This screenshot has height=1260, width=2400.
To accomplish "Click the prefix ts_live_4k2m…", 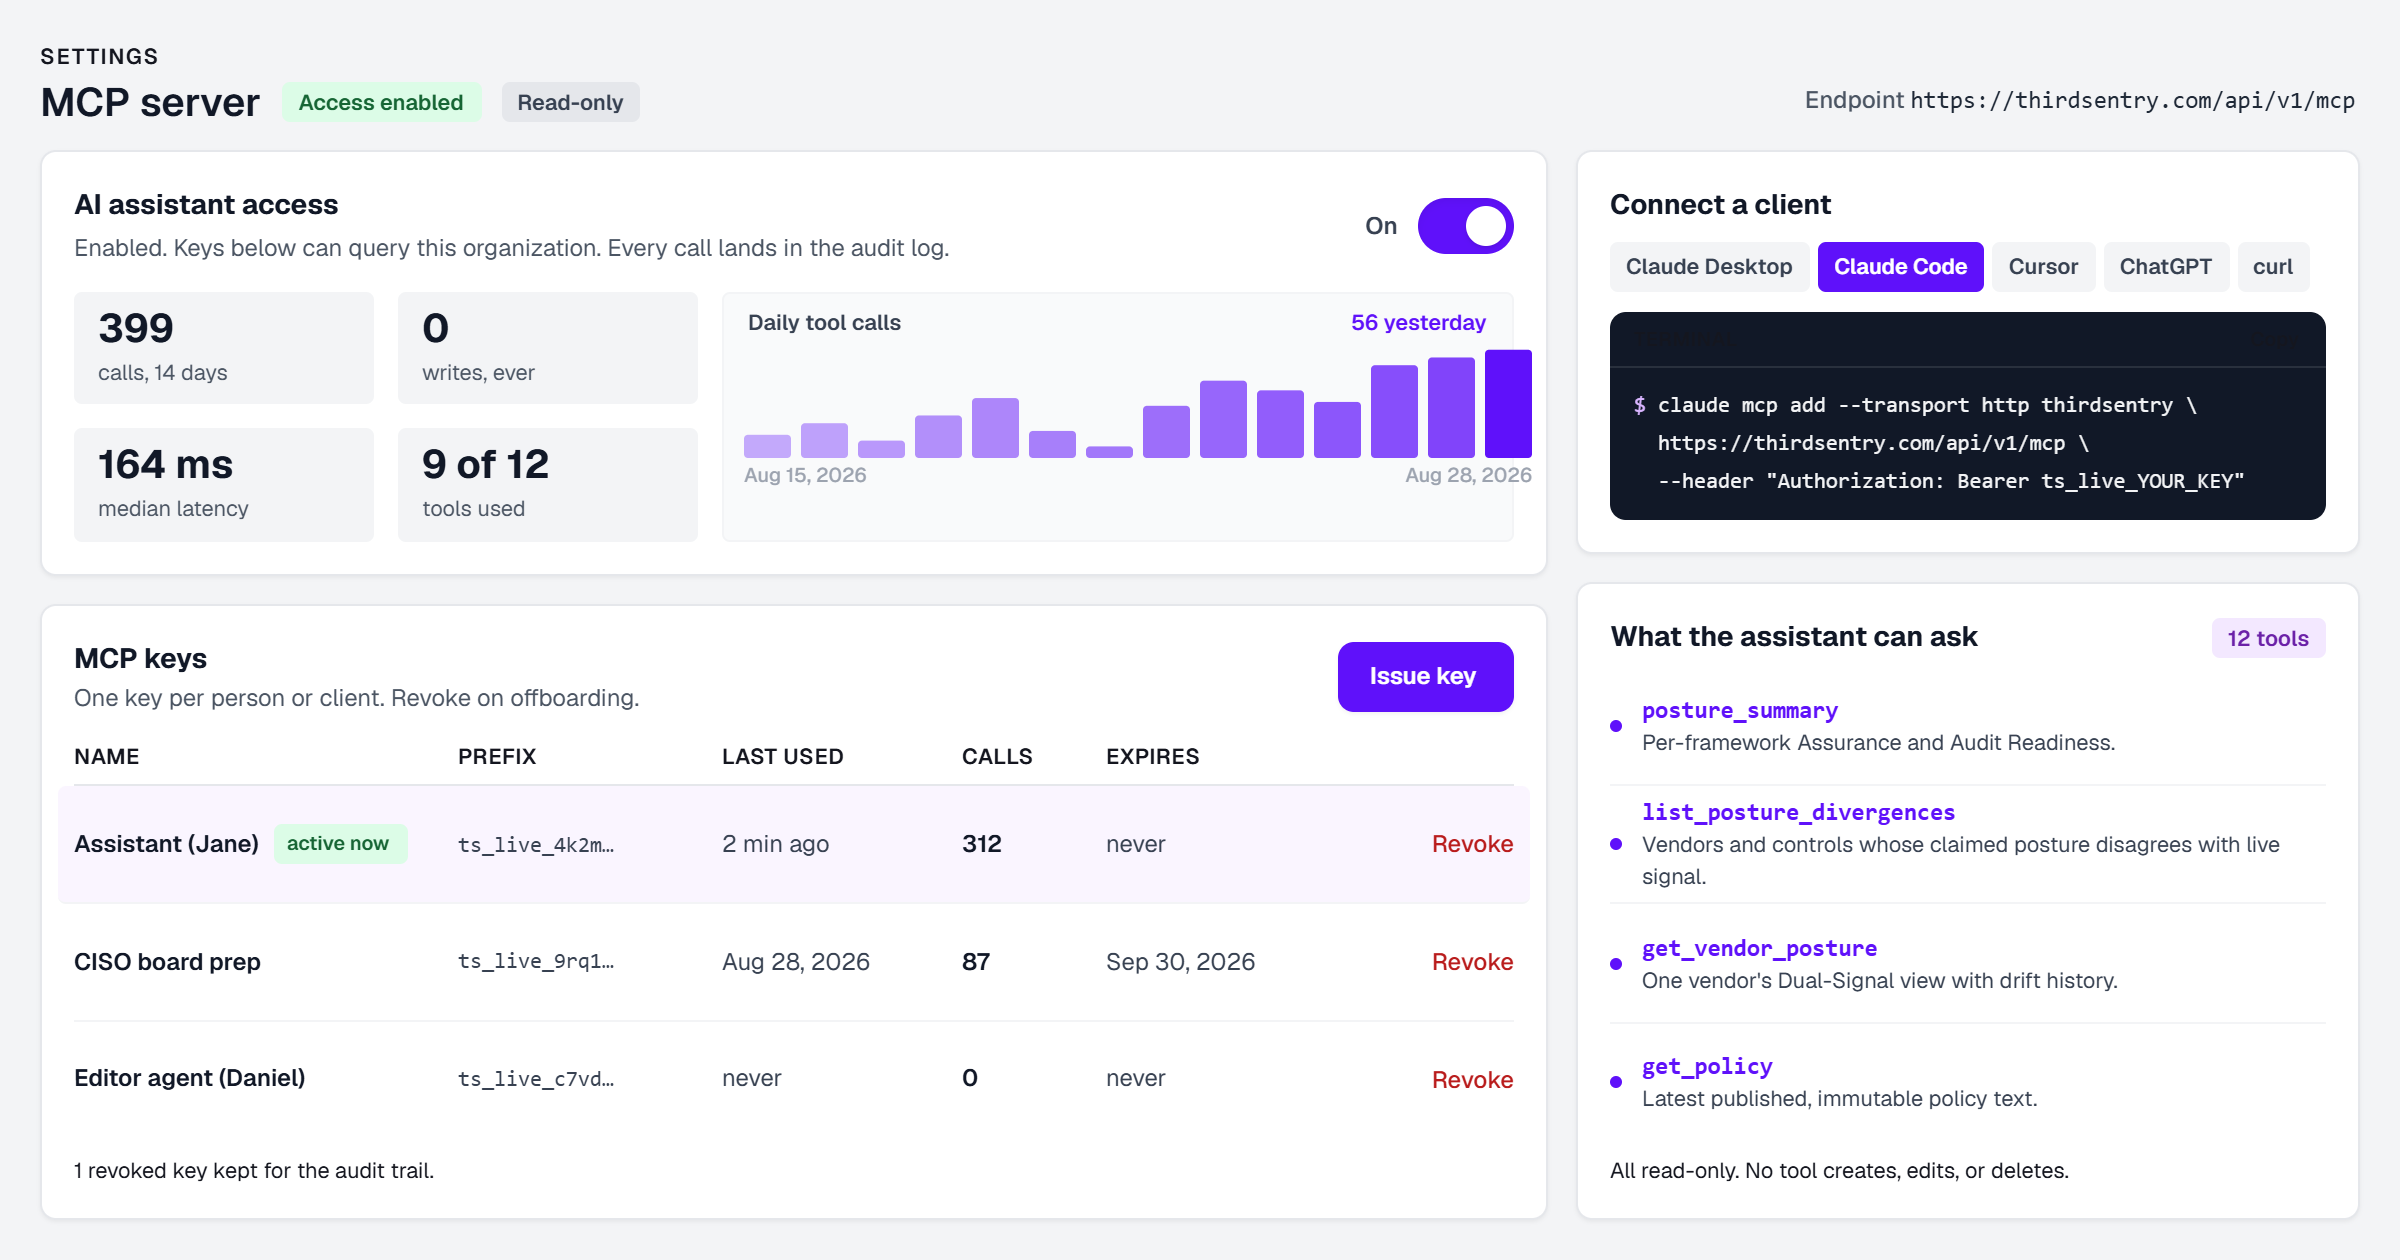I will [x=536, y=845].
